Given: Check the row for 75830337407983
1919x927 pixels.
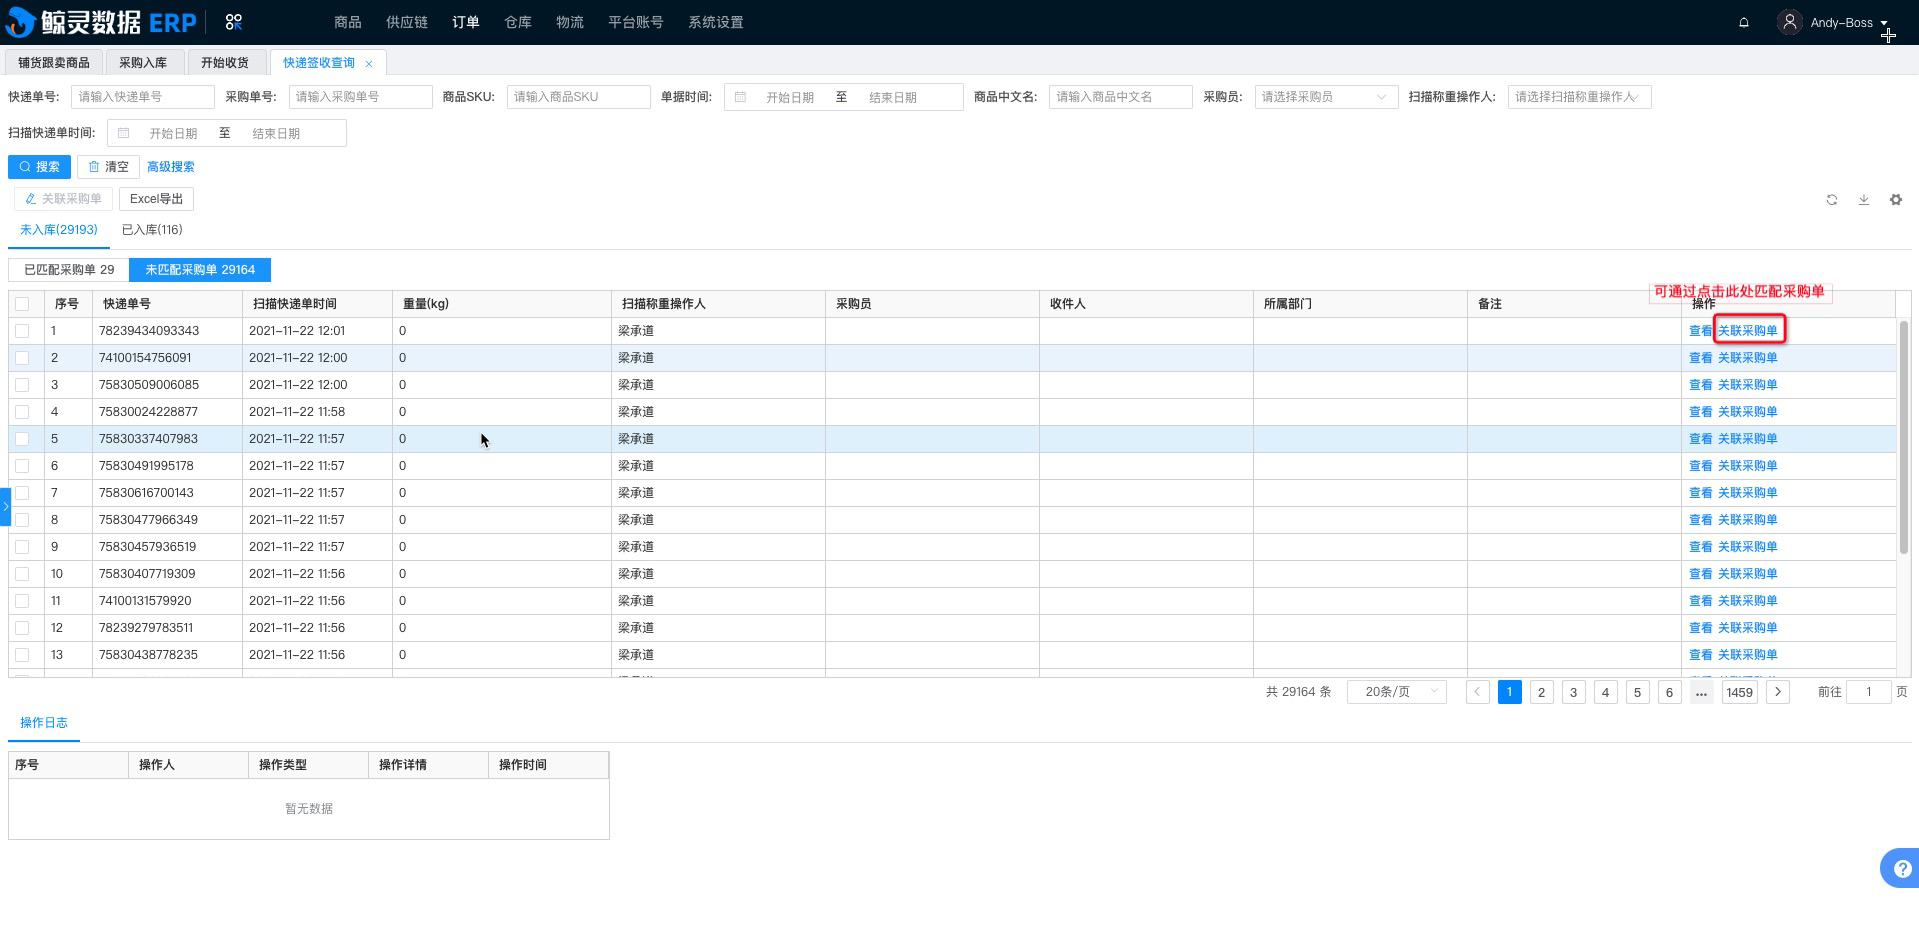Looking at the screenshot, I should click(x=22, y=439).
